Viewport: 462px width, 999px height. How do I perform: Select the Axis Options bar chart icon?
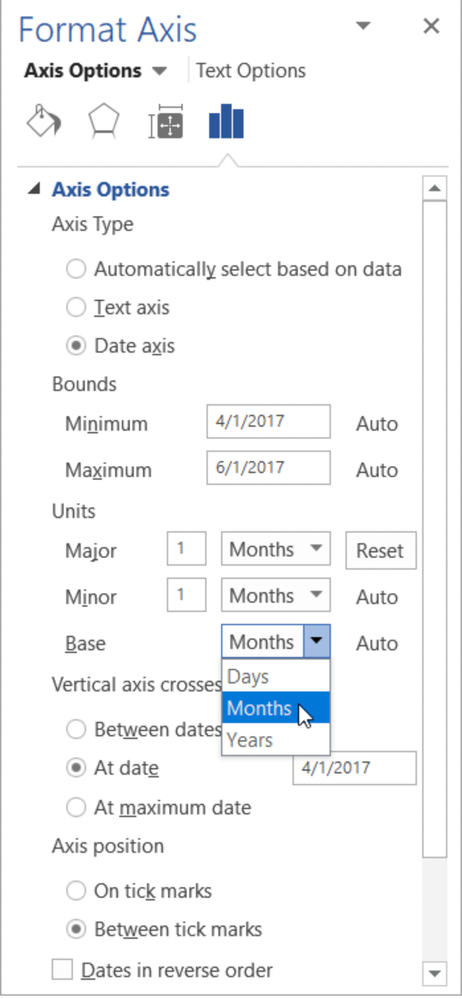tap(226, 122)
